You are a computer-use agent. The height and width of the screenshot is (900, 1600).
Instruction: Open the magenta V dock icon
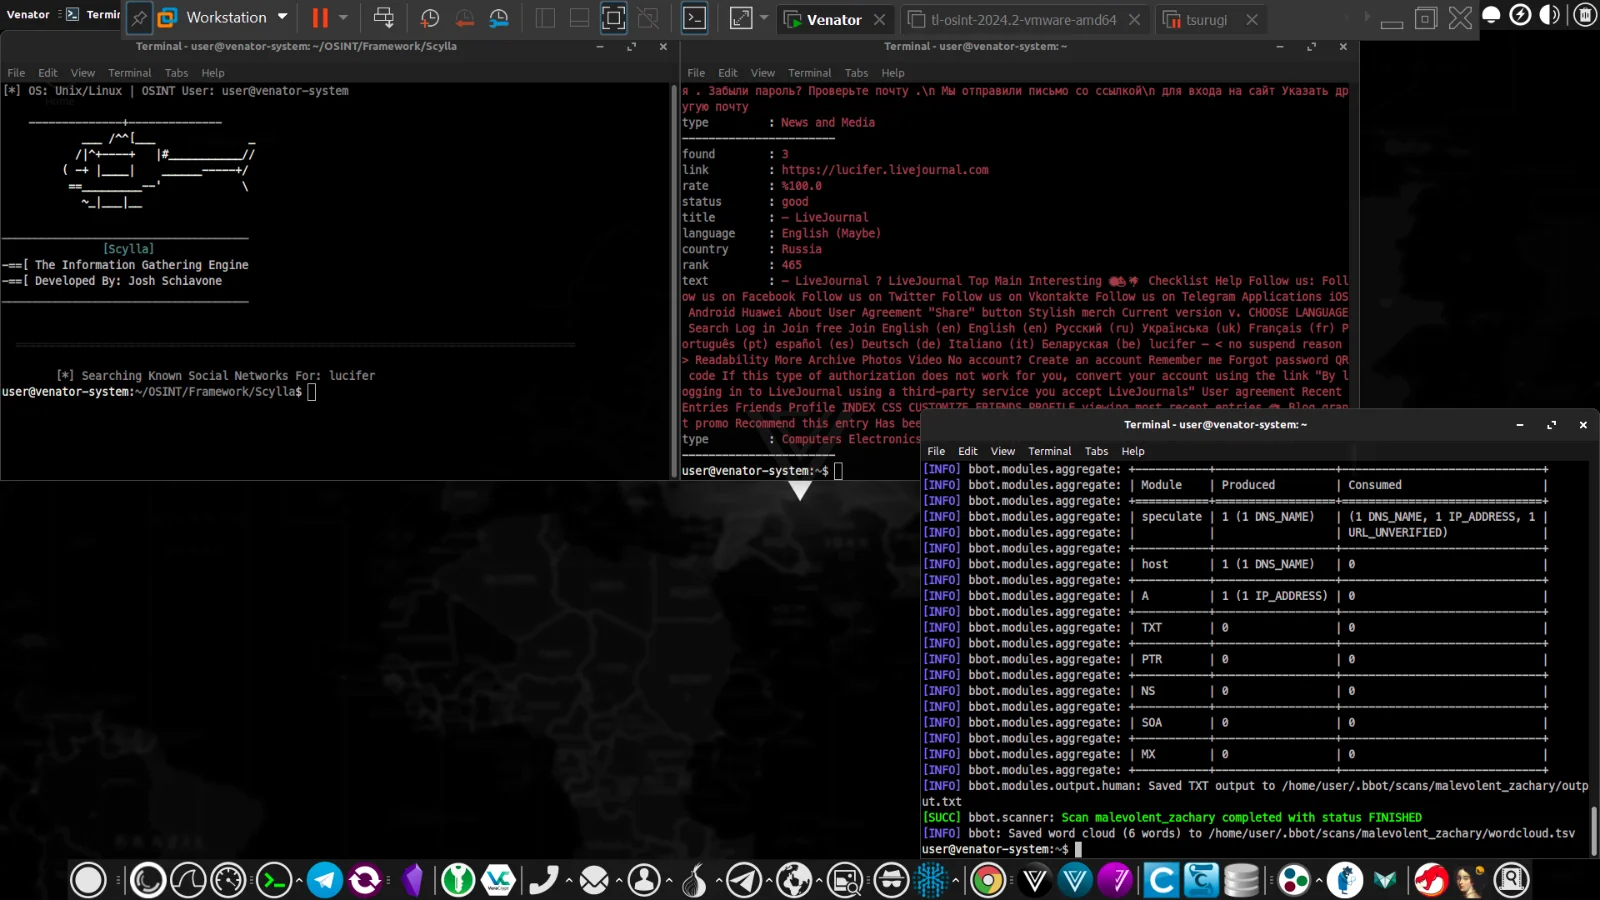(1115, 880)
